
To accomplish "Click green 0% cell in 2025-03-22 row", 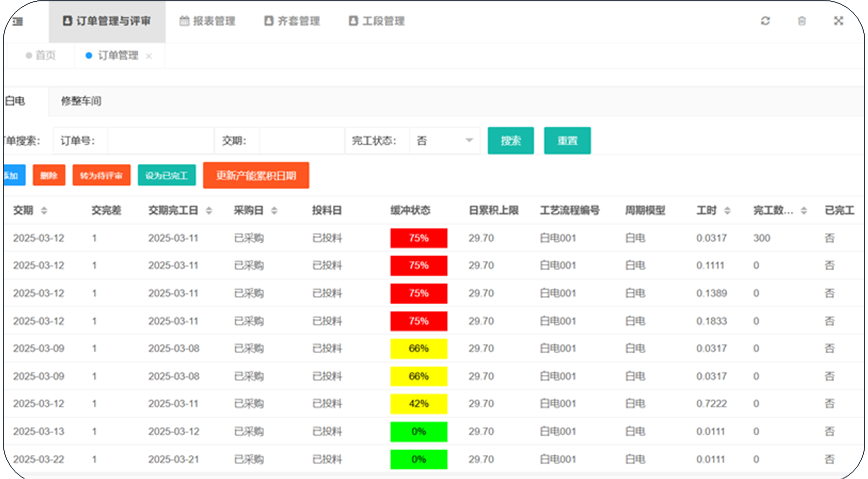I will pos(418,459).
